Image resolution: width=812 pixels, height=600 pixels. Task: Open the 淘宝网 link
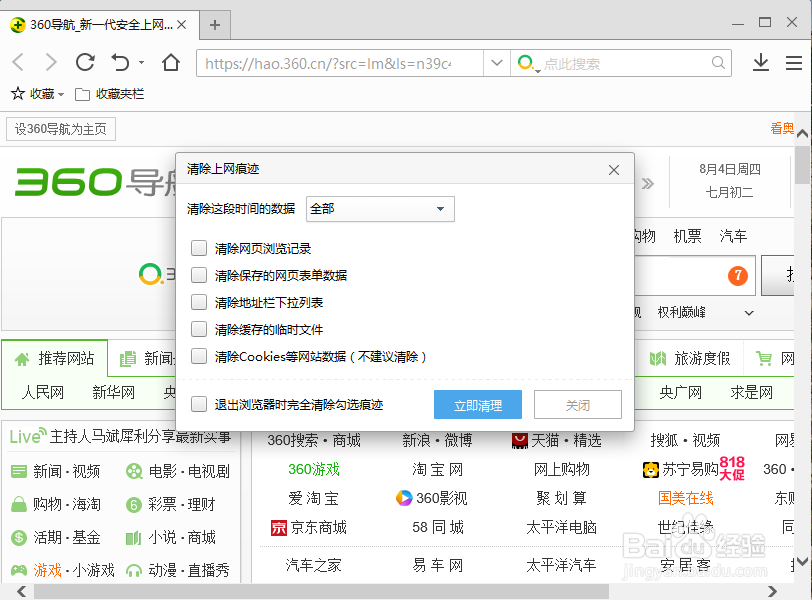click(438, 470)
